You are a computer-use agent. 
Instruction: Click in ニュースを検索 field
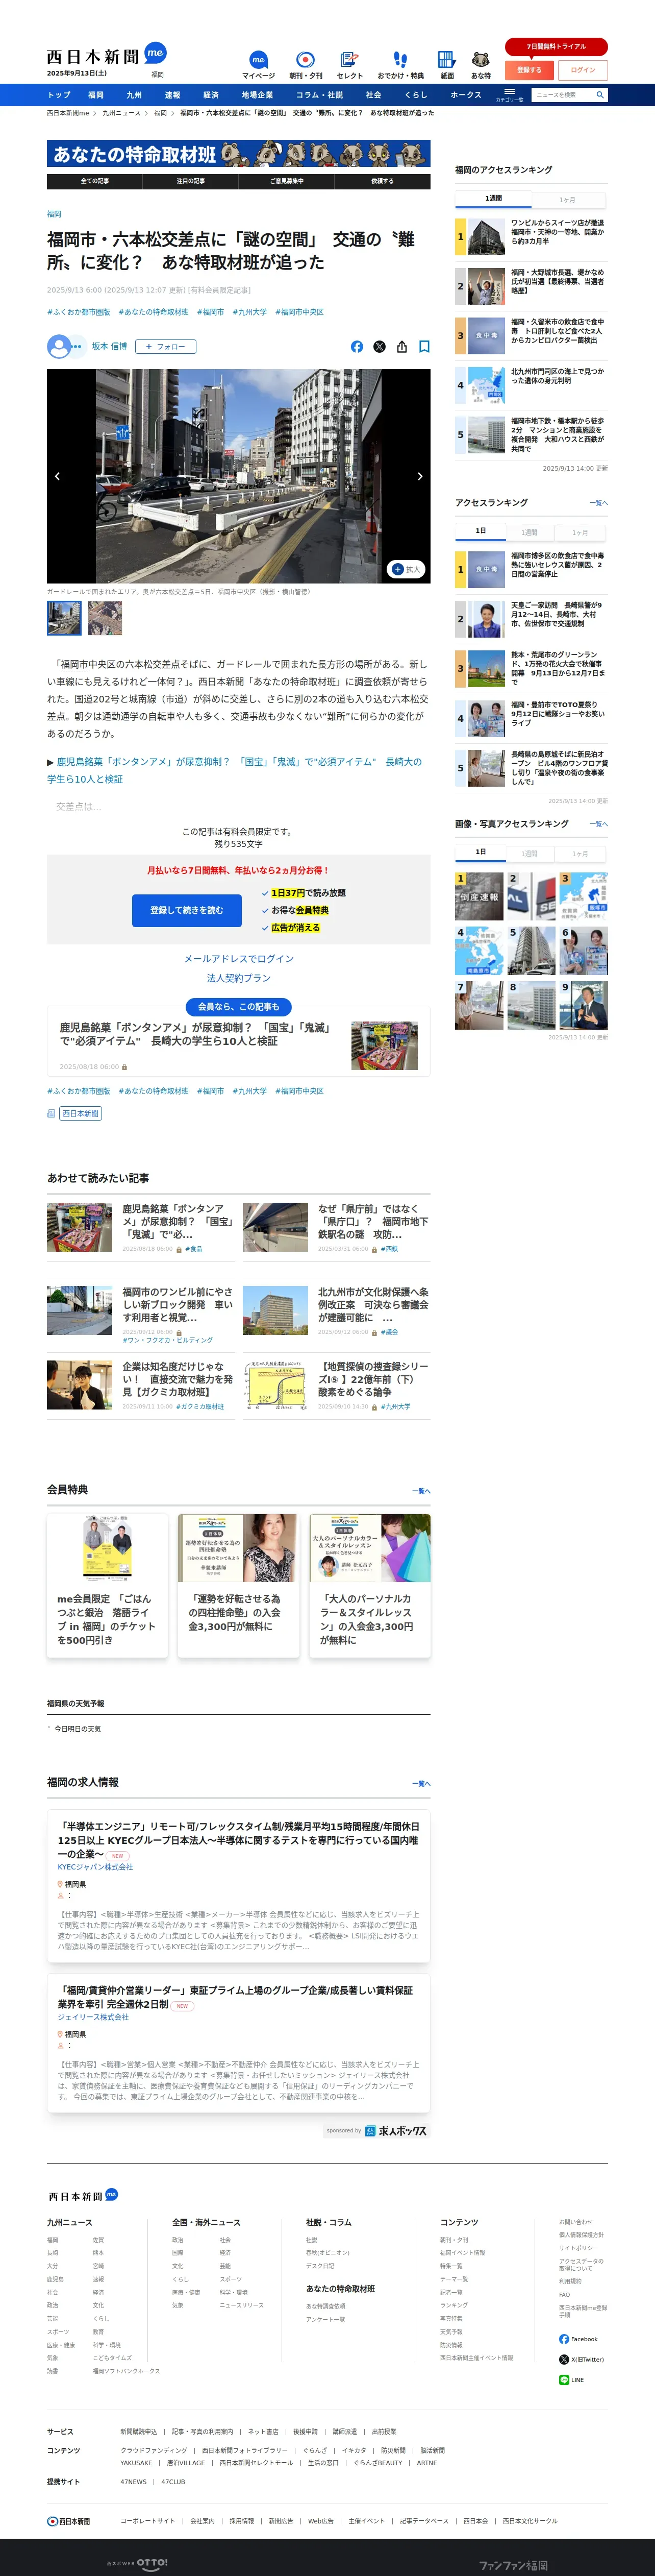pyautogui.click(x=563, y=95)
